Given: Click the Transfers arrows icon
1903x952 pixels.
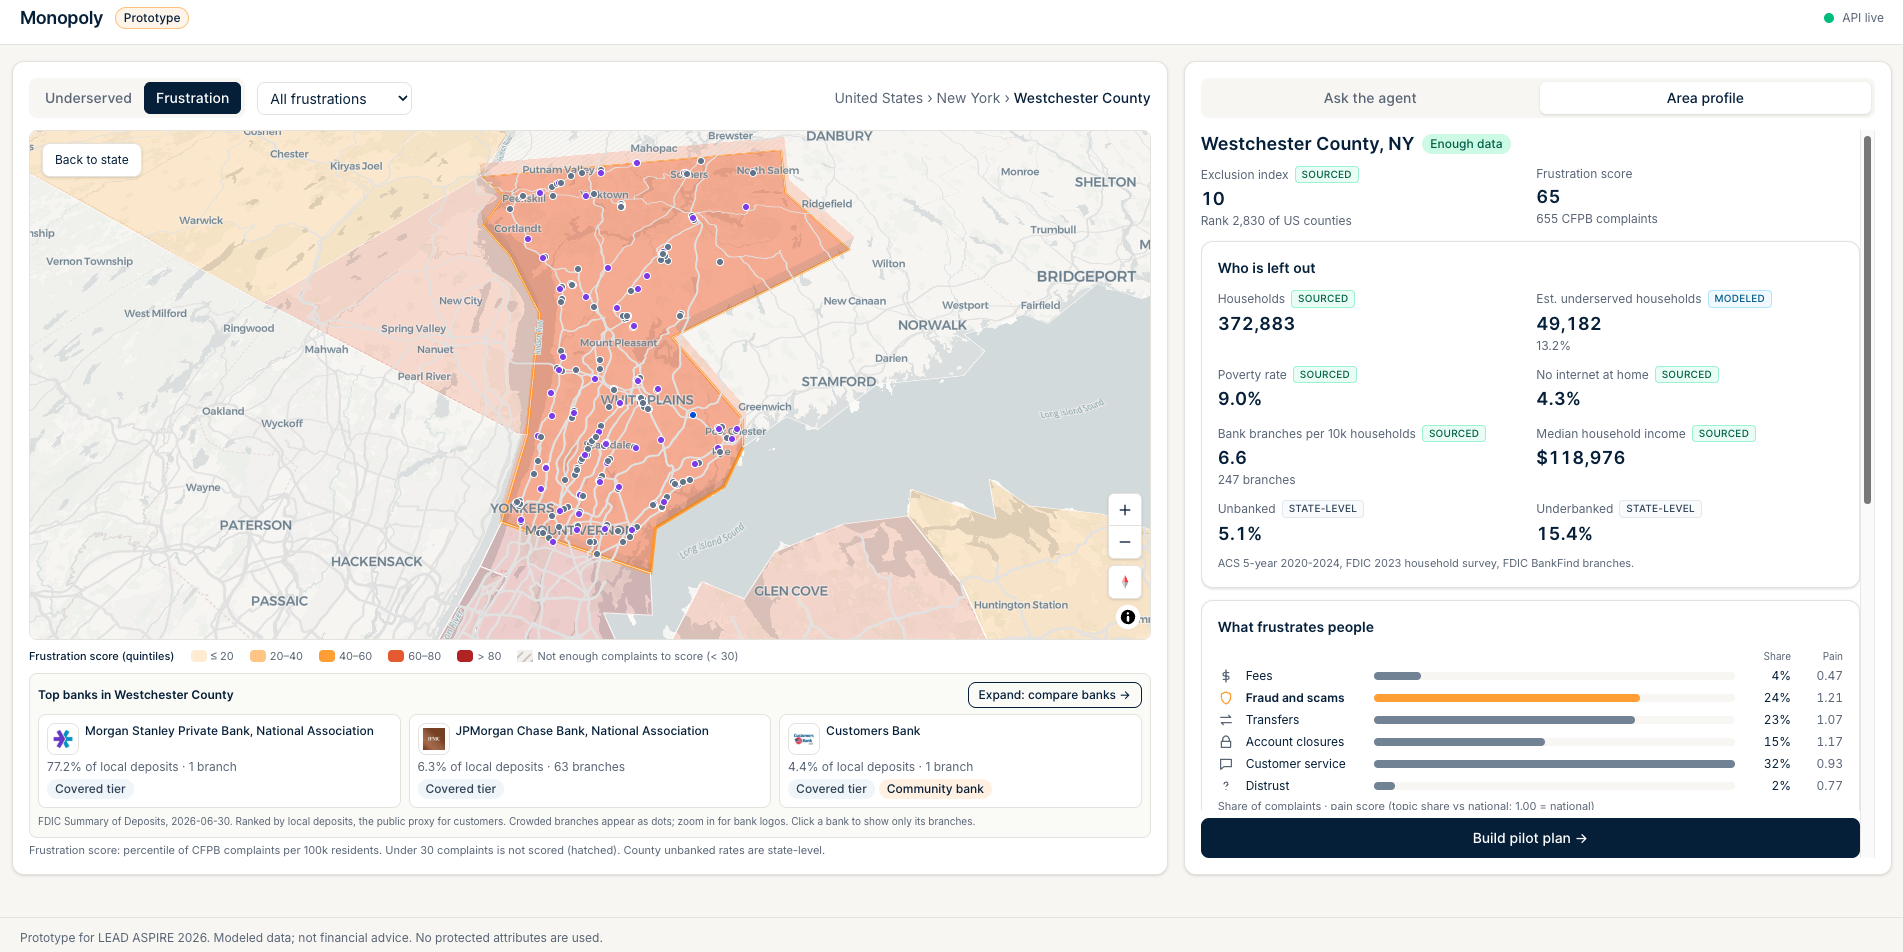Looking at the screenshot, I should pos(1226,720).
